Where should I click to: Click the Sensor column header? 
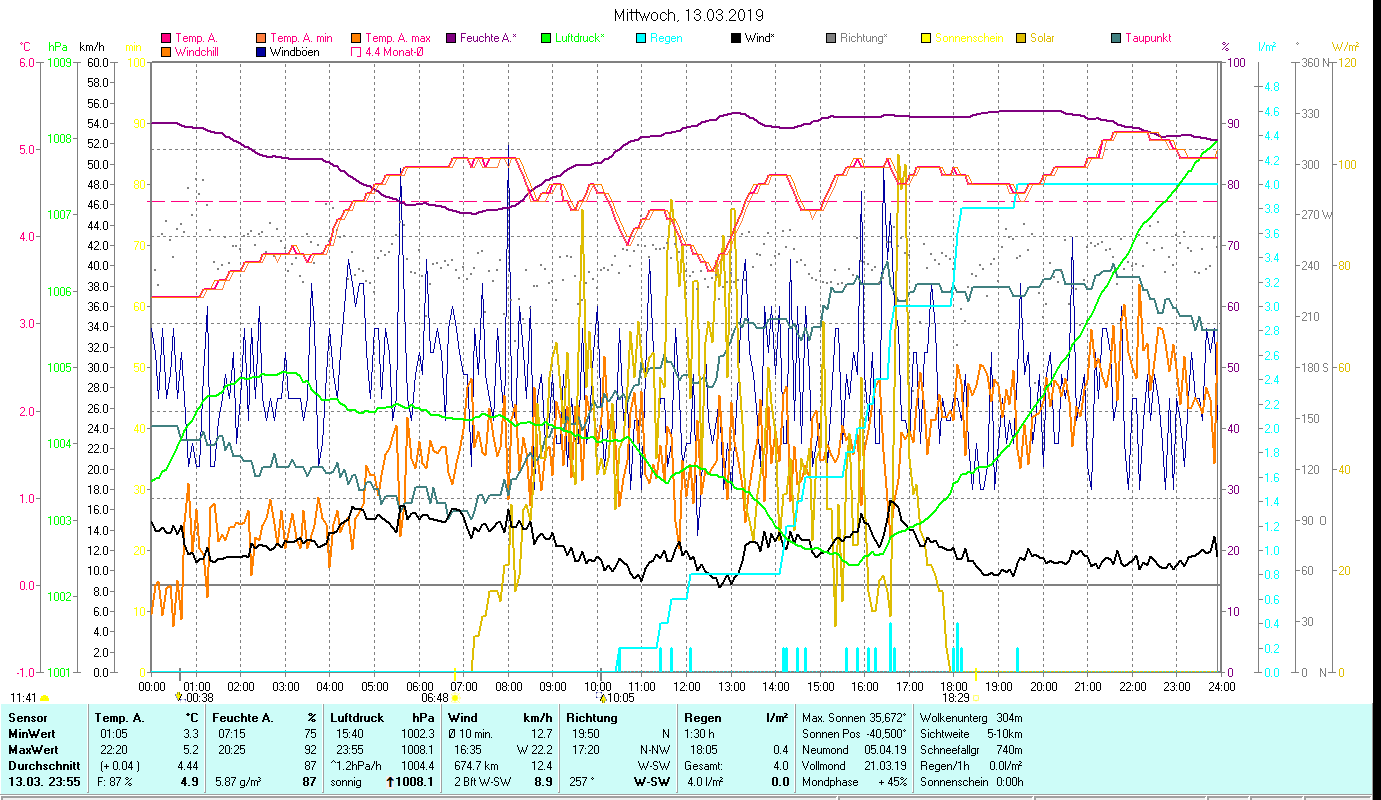[x=27, y=718]
